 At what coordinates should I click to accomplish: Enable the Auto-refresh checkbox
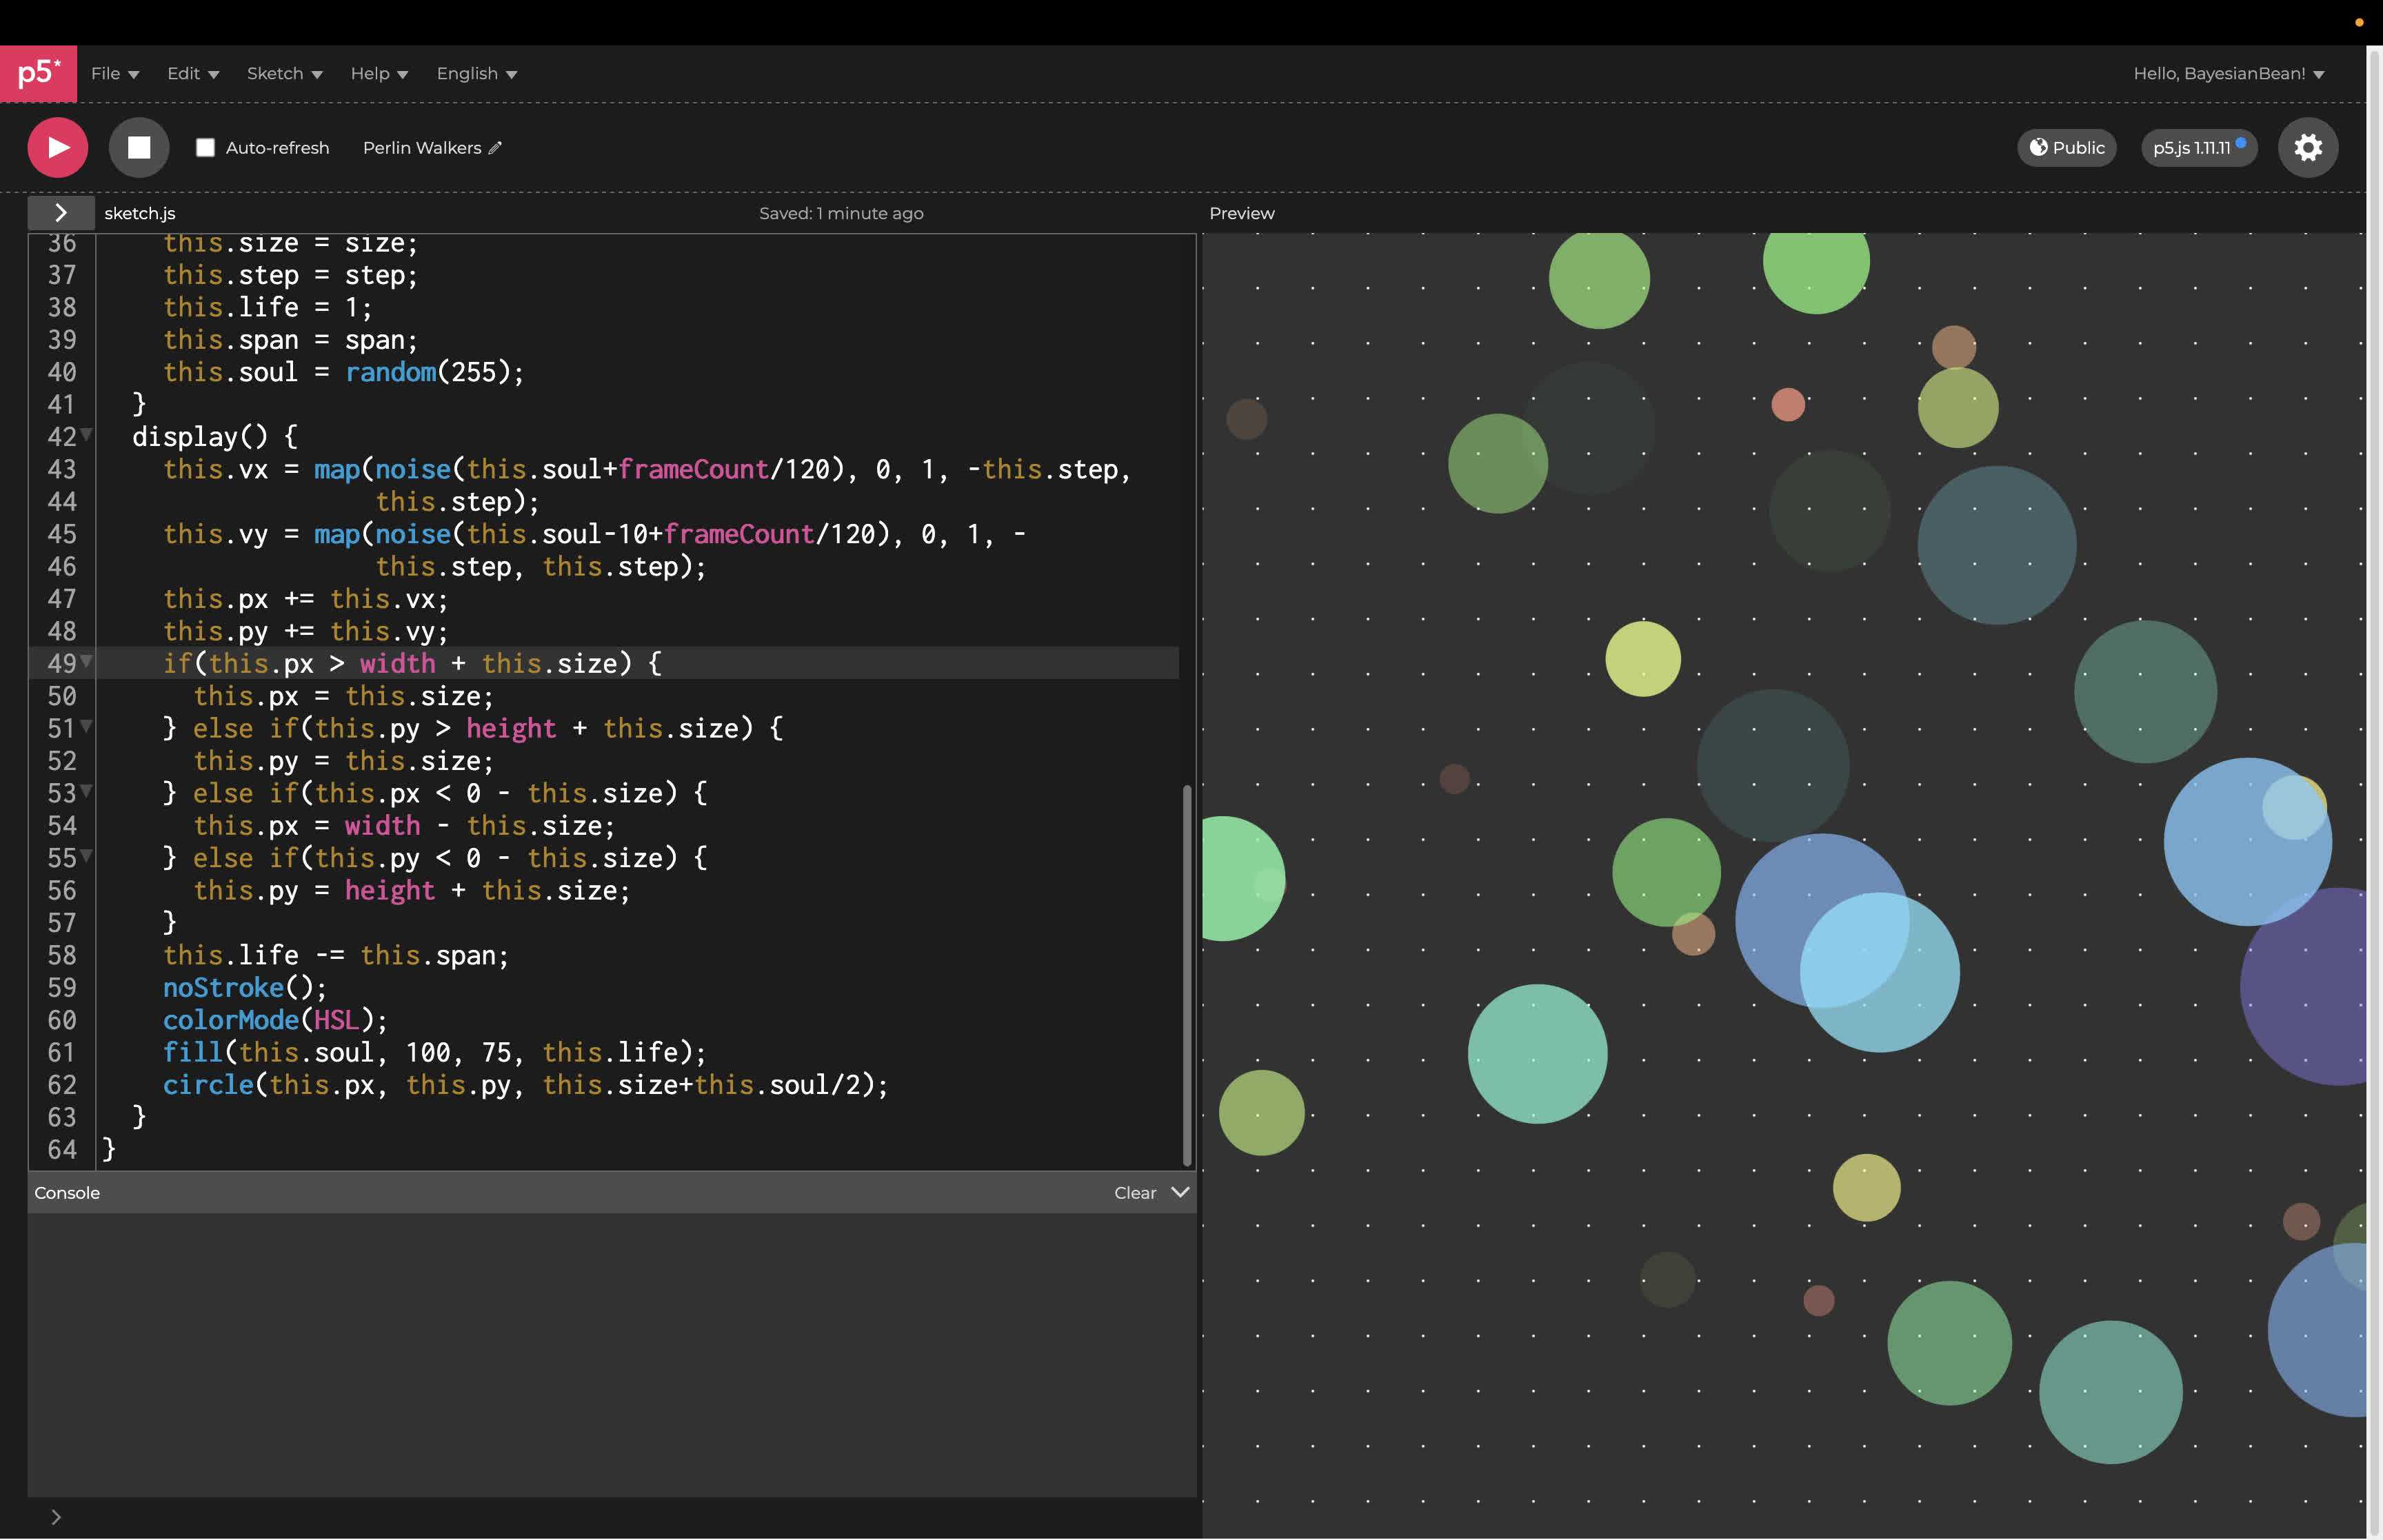pos(205,147)
